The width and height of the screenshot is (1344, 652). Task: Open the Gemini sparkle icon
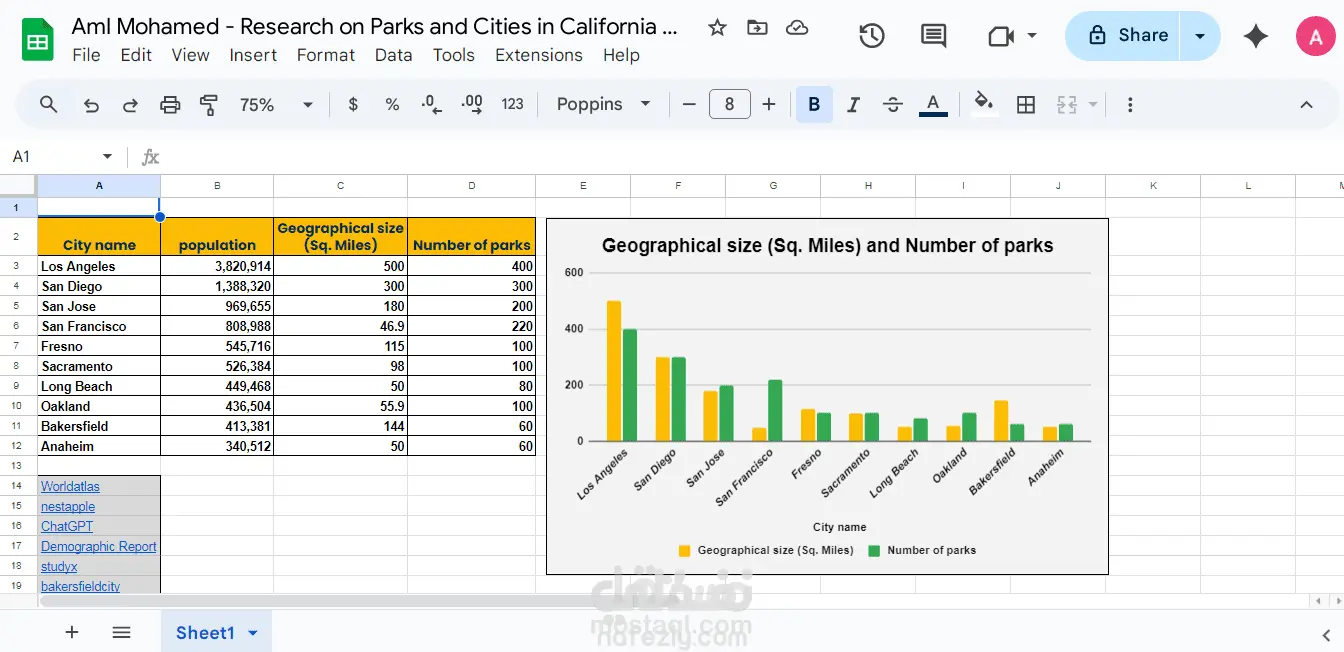coord(1256,36)
